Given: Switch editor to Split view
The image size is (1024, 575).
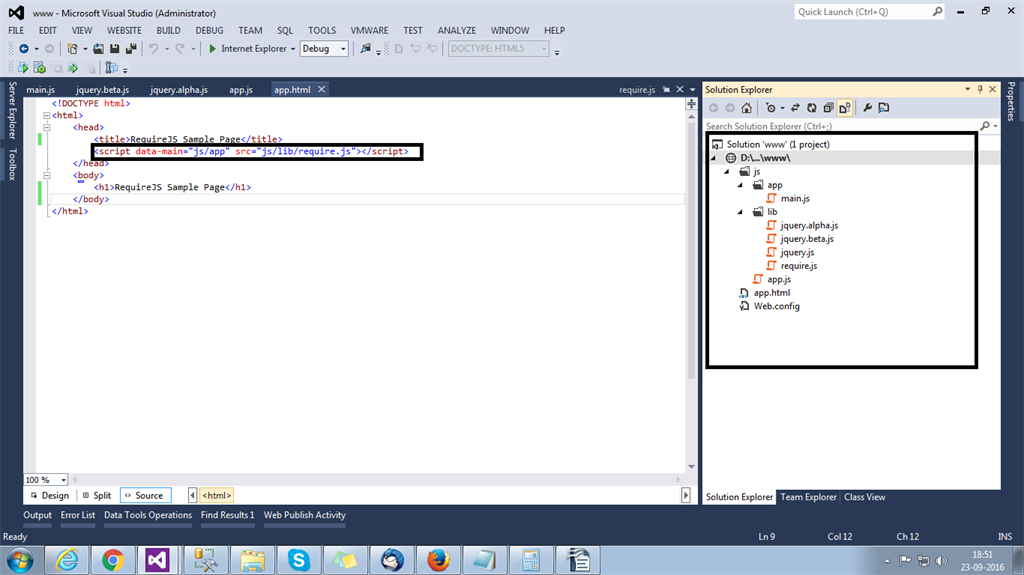Looking at the screenshot, I should pos(97,495).
